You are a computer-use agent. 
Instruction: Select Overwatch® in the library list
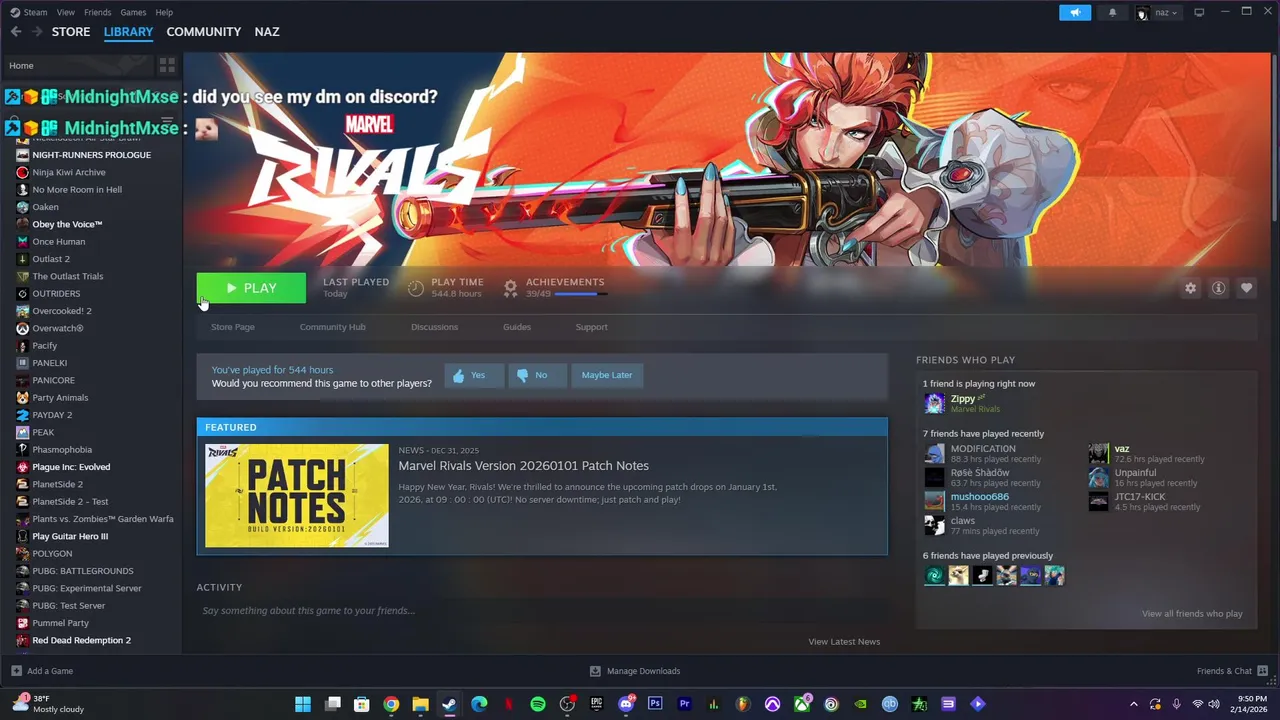coord(58,328)
